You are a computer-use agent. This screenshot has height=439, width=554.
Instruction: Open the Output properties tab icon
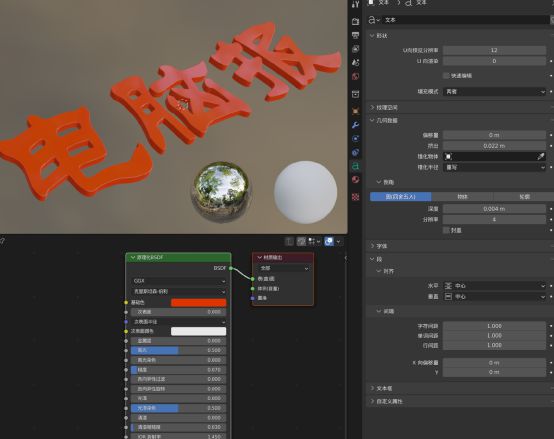(355, 35)
